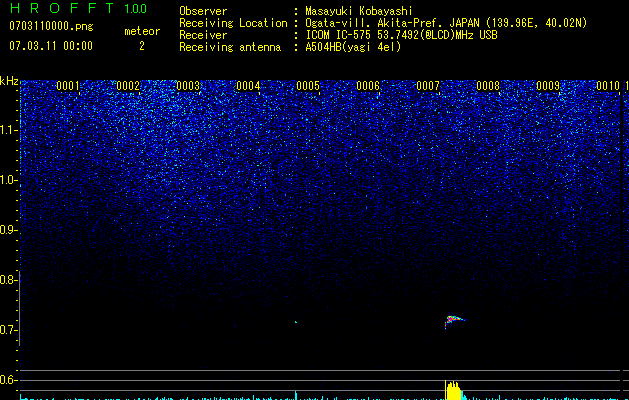This screenshot has width=629, height=400.
Task: Click the 0.8 kHz axis tick label
Action: [9, 280]
